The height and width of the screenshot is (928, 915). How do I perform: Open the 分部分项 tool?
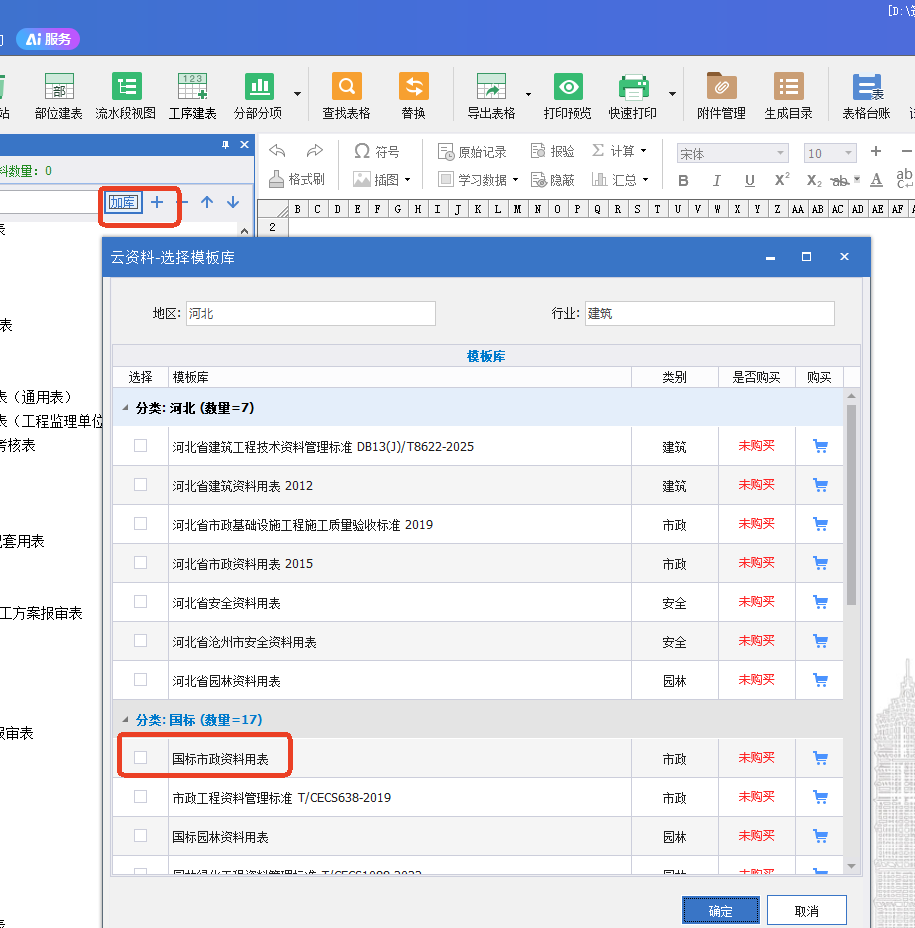pos(258,96)
